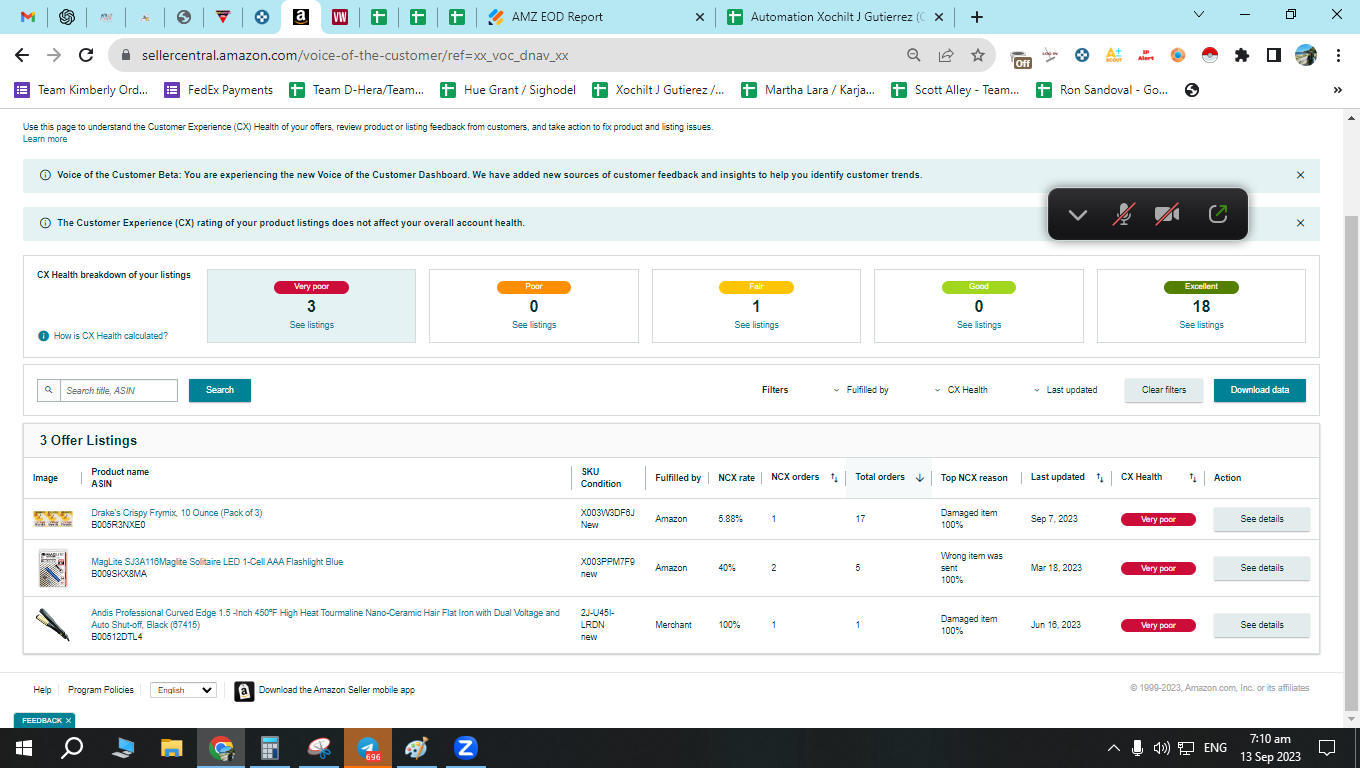Open the Telegram taskbar app
The height and width of the screenshot is (768, 1360).
pyautogui.click(x=368, y=747)
